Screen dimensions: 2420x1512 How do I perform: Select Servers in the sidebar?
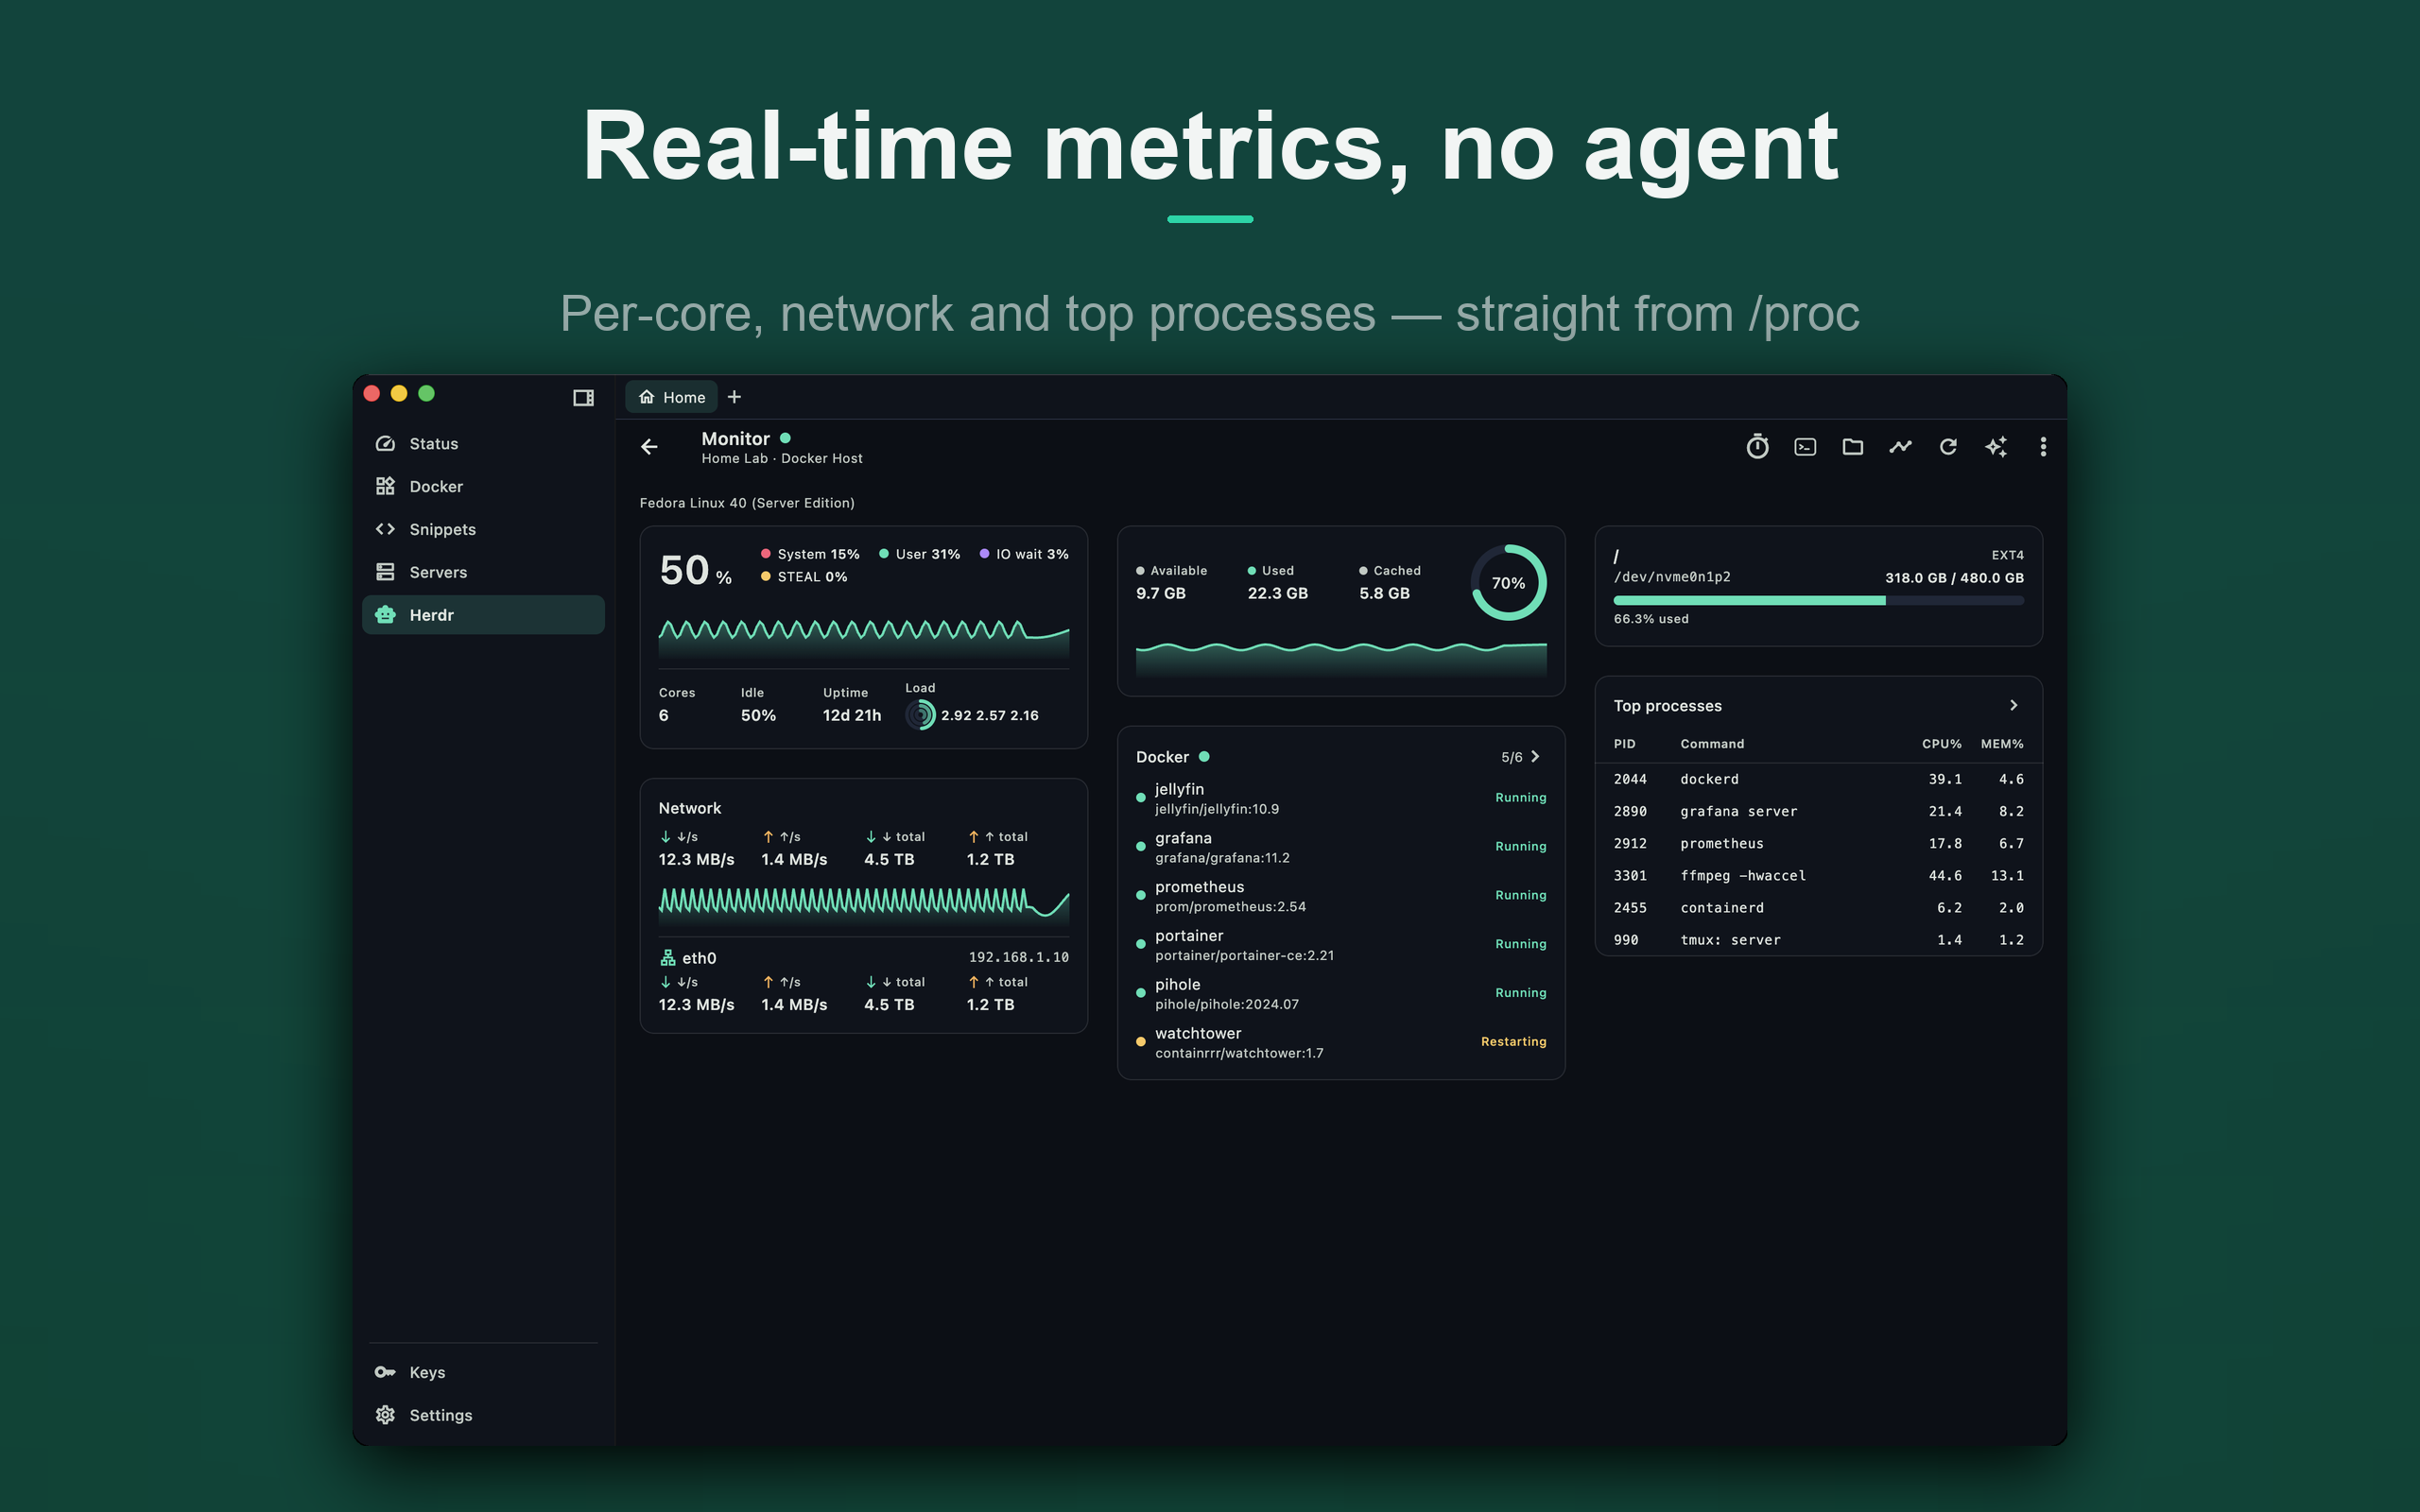[x=483, y=572]
